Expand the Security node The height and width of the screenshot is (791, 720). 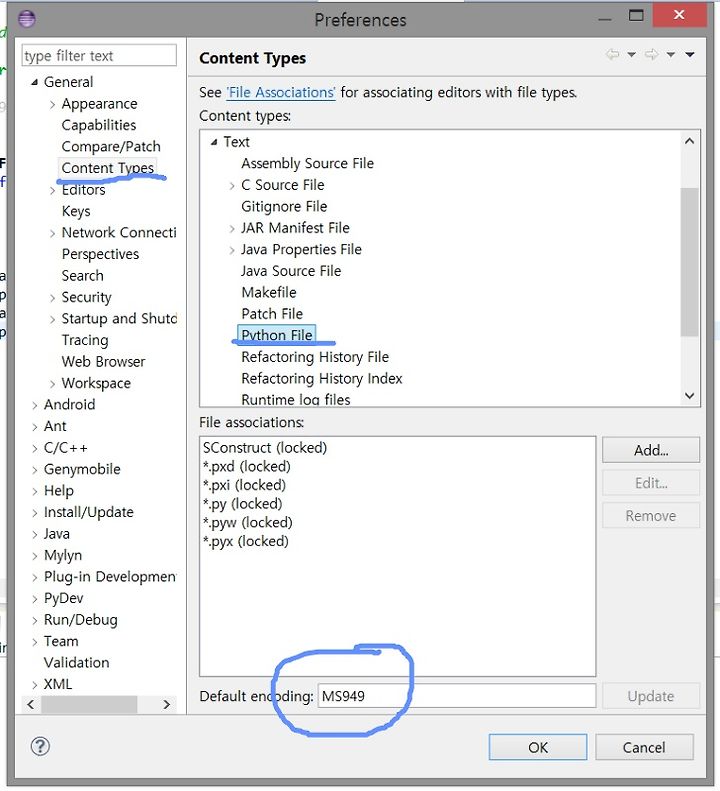click(x=52, y=298)
